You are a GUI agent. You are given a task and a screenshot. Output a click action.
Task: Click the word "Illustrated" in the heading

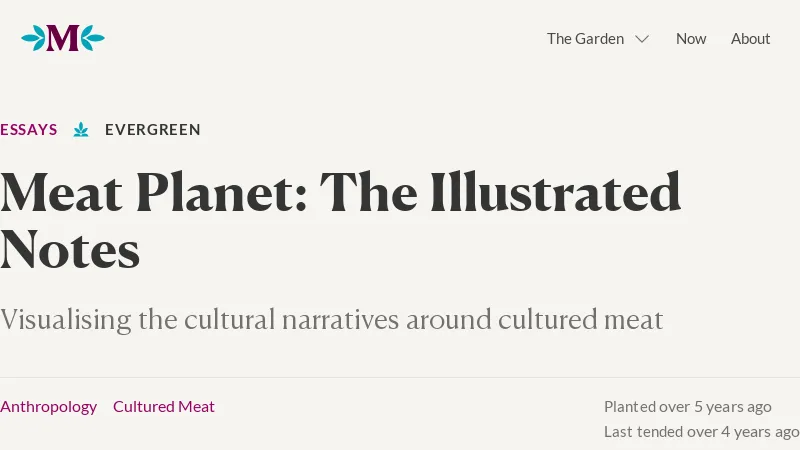pyautogui.click(x=556, y=194)
